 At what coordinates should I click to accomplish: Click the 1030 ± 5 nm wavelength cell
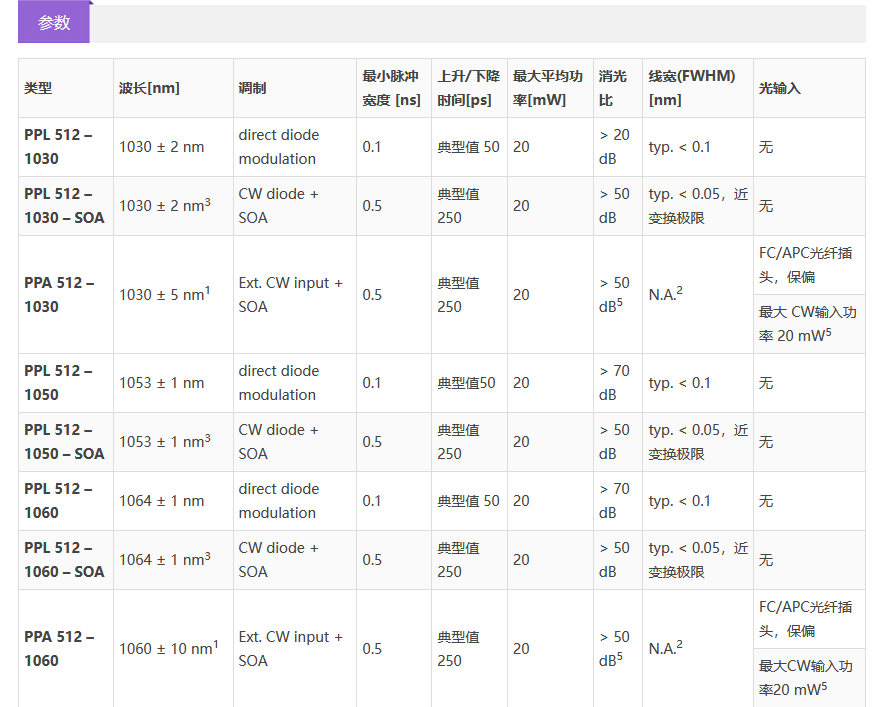(164, 295)
